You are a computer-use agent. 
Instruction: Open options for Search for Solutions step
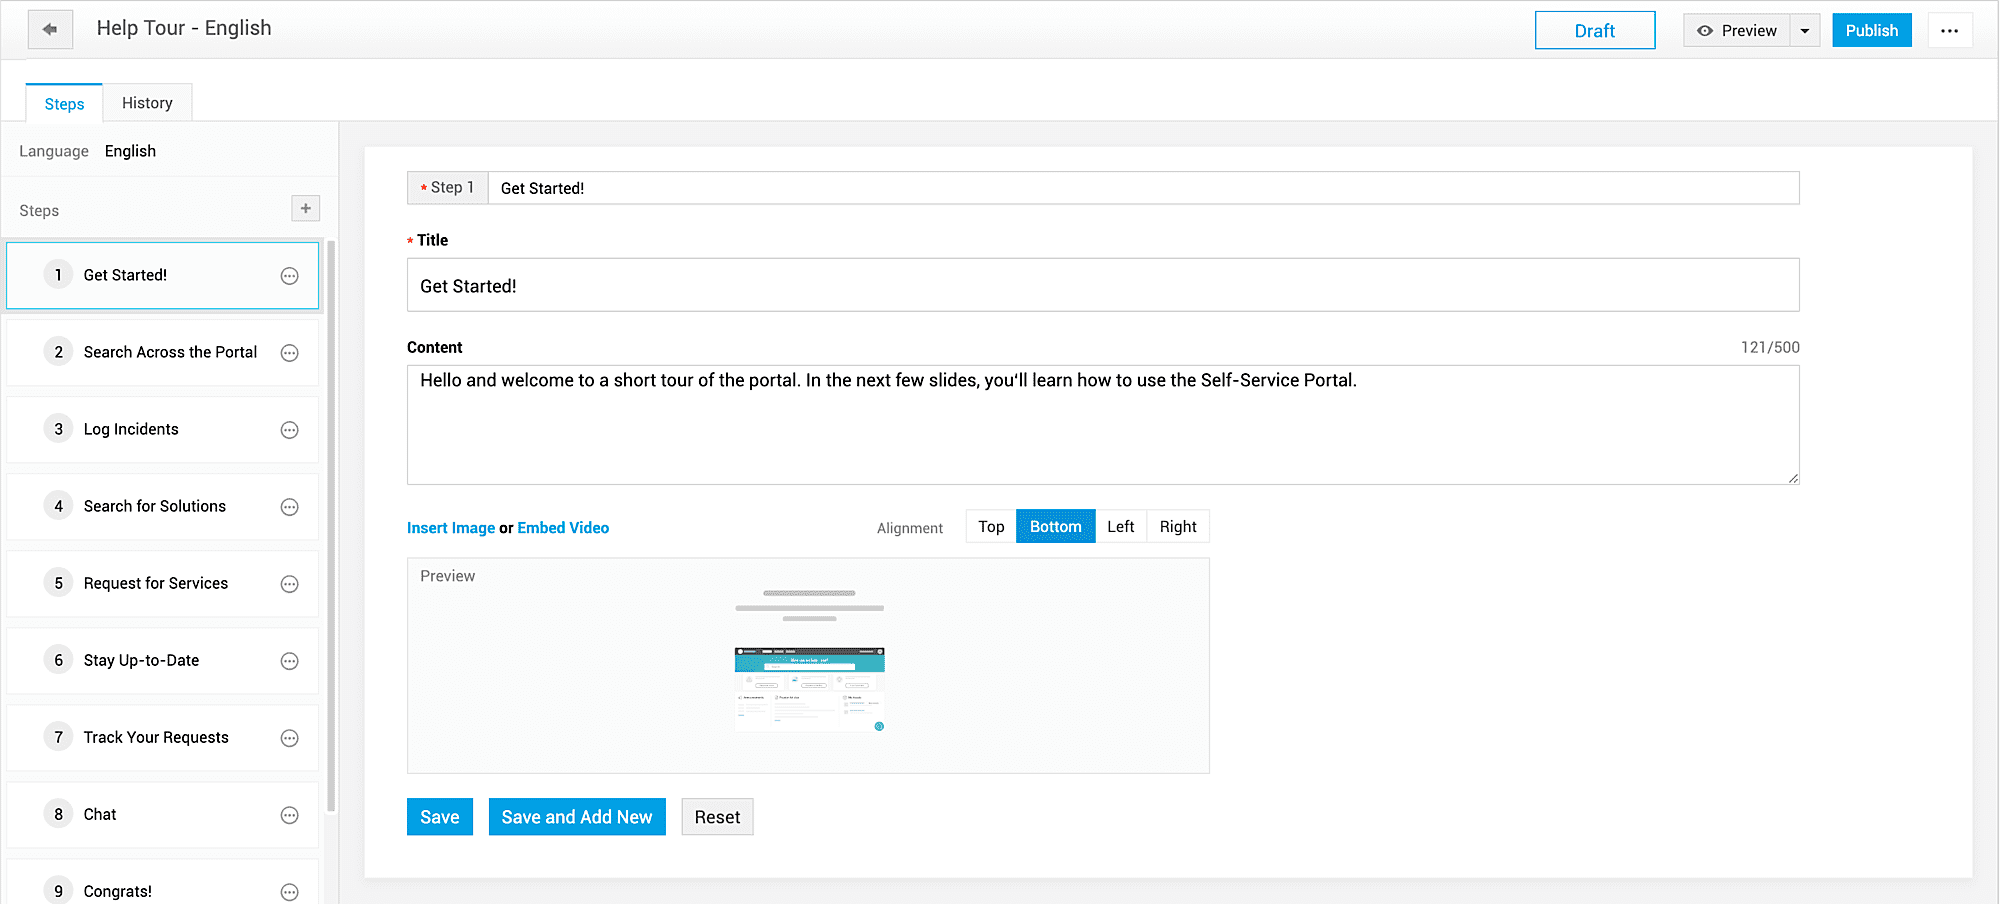click(x=289, y=507)
